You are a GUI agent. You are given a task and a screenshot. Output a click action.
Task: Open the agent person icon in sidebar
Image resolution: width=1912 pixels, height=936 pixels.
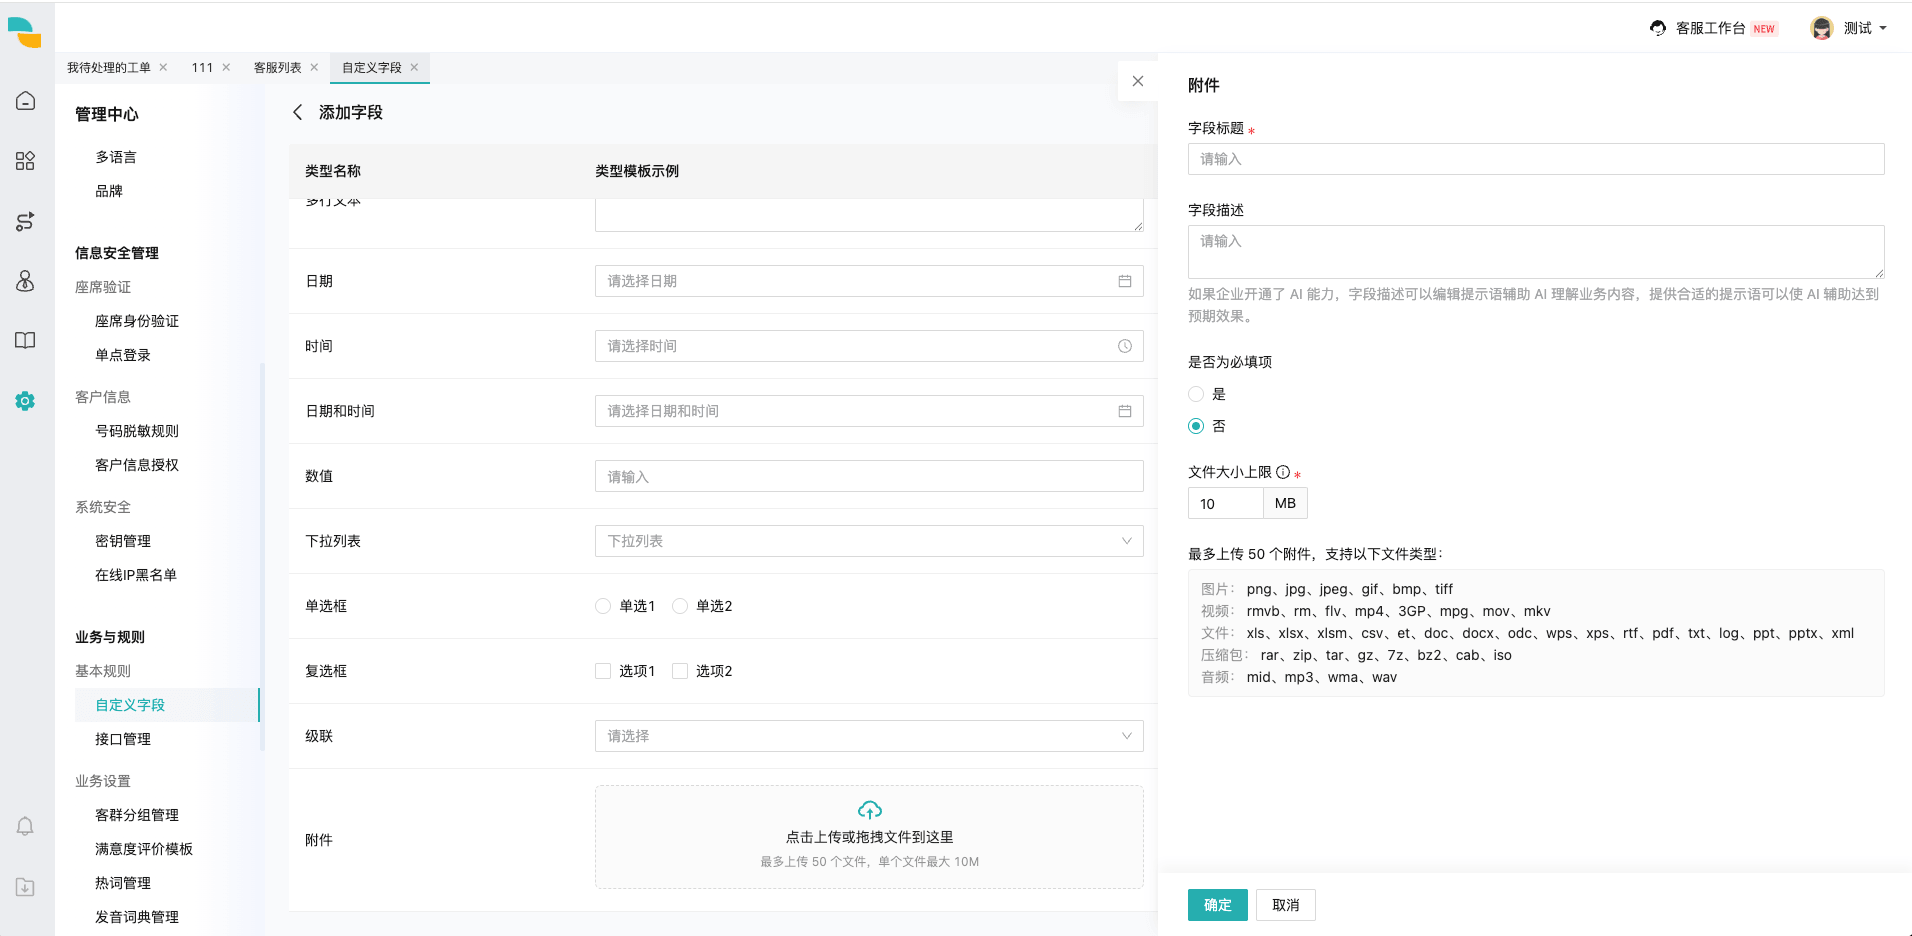[x=25, y=281]
